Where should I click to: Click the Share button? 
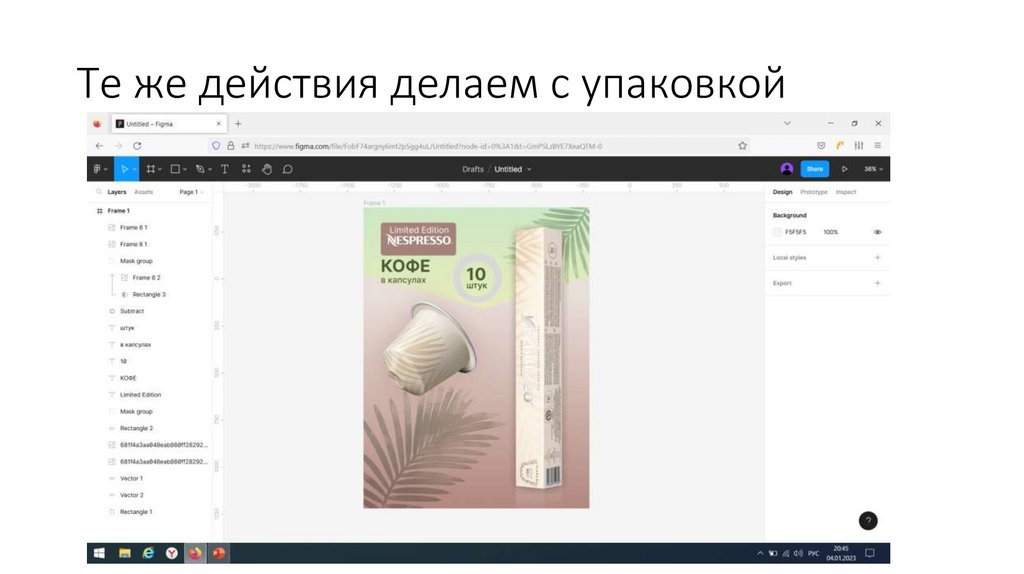tap(814, 168)
